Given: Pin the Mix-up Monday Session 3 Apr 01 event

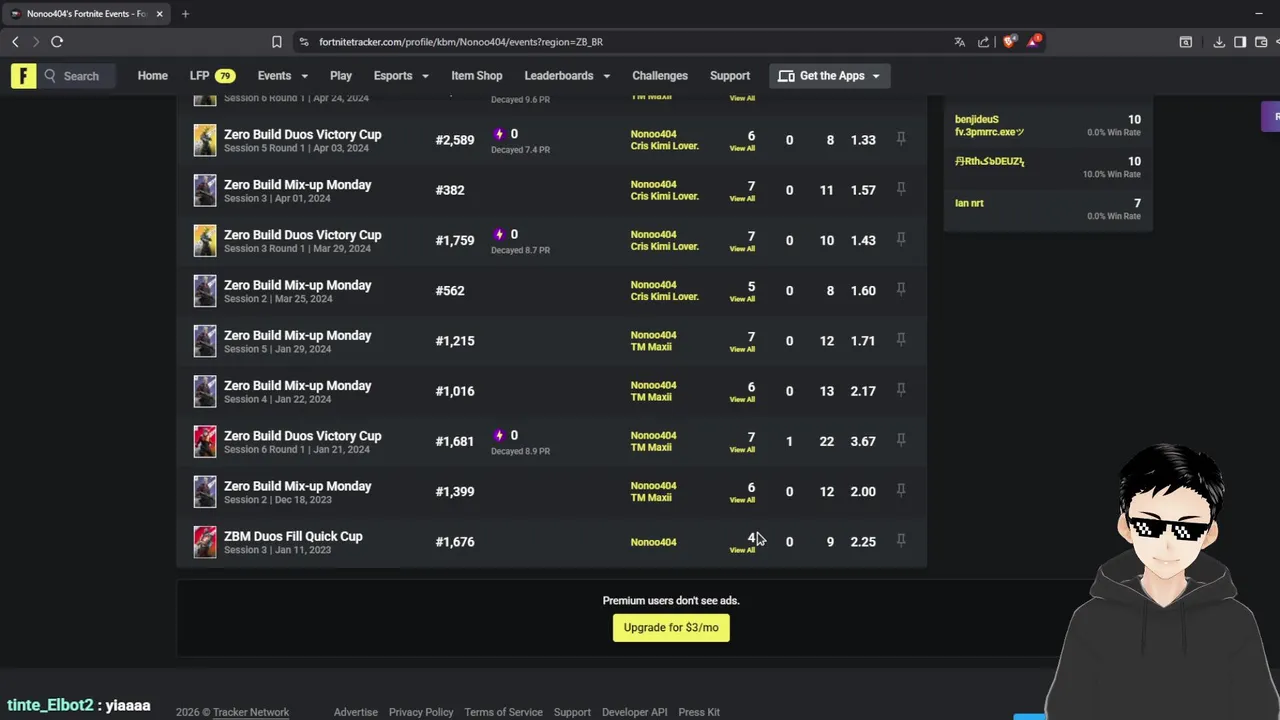Looking at the screenshot, I should pyautogui.click(x=901, y=189).
